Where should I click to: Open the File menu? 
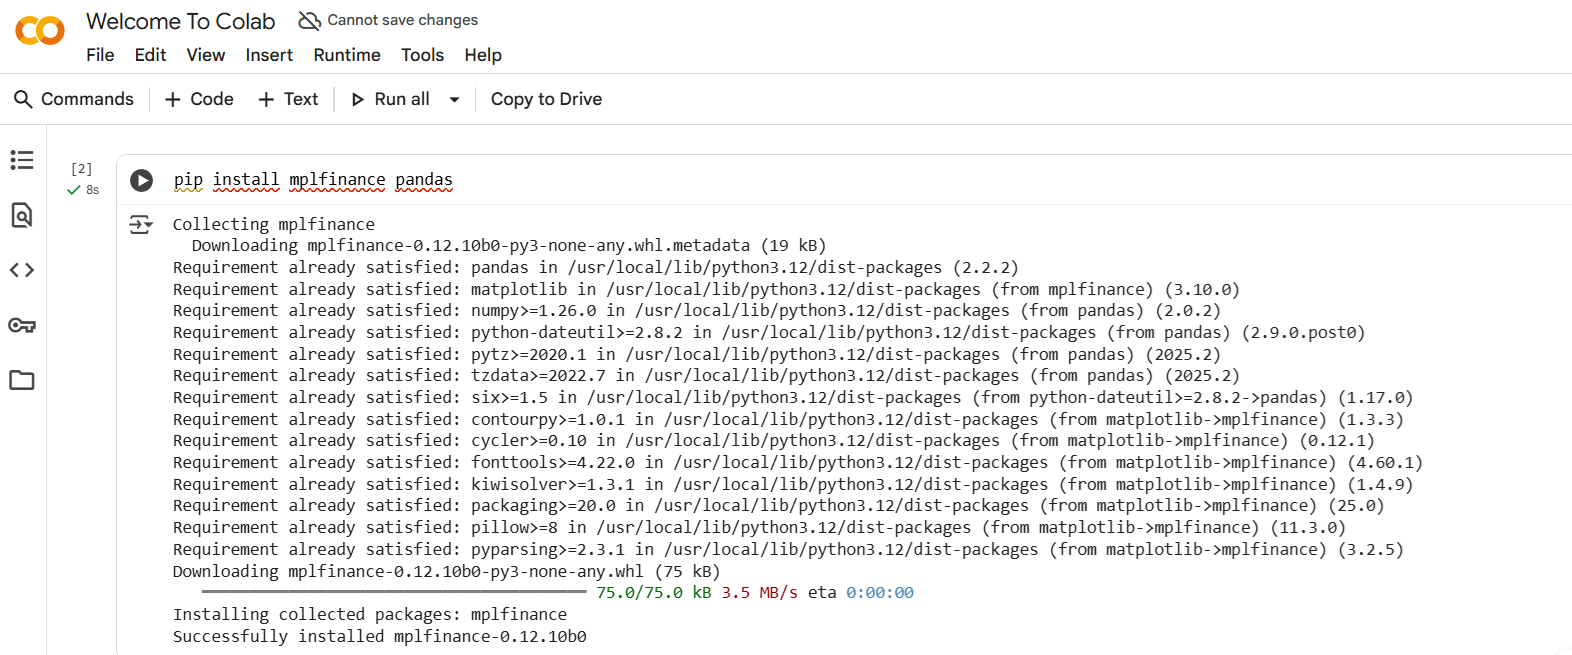pyautogui.click(x=100, y=55)
